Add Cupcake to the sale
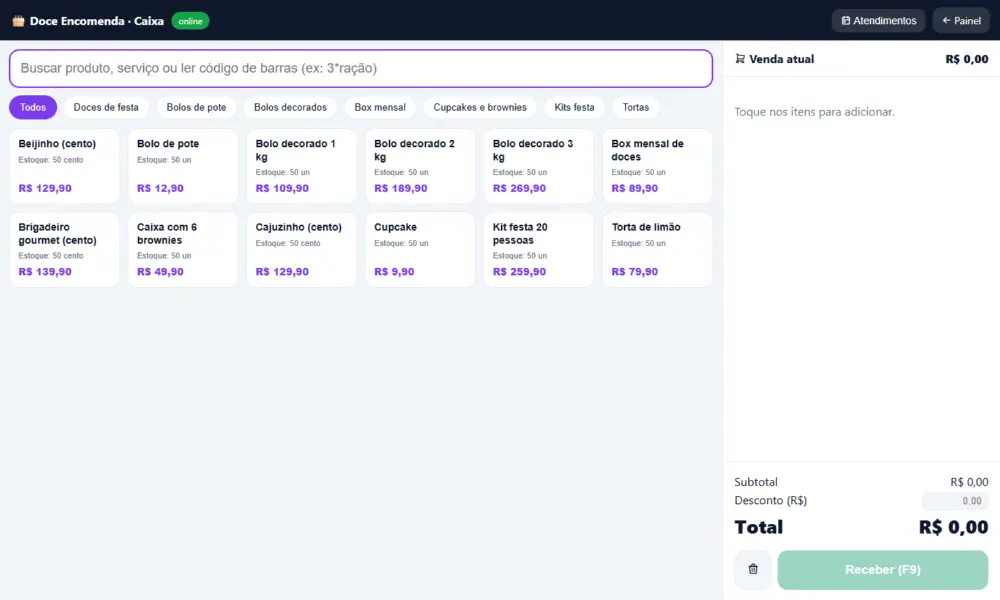This screenshot has height=600, width=1000. (420, 249)
